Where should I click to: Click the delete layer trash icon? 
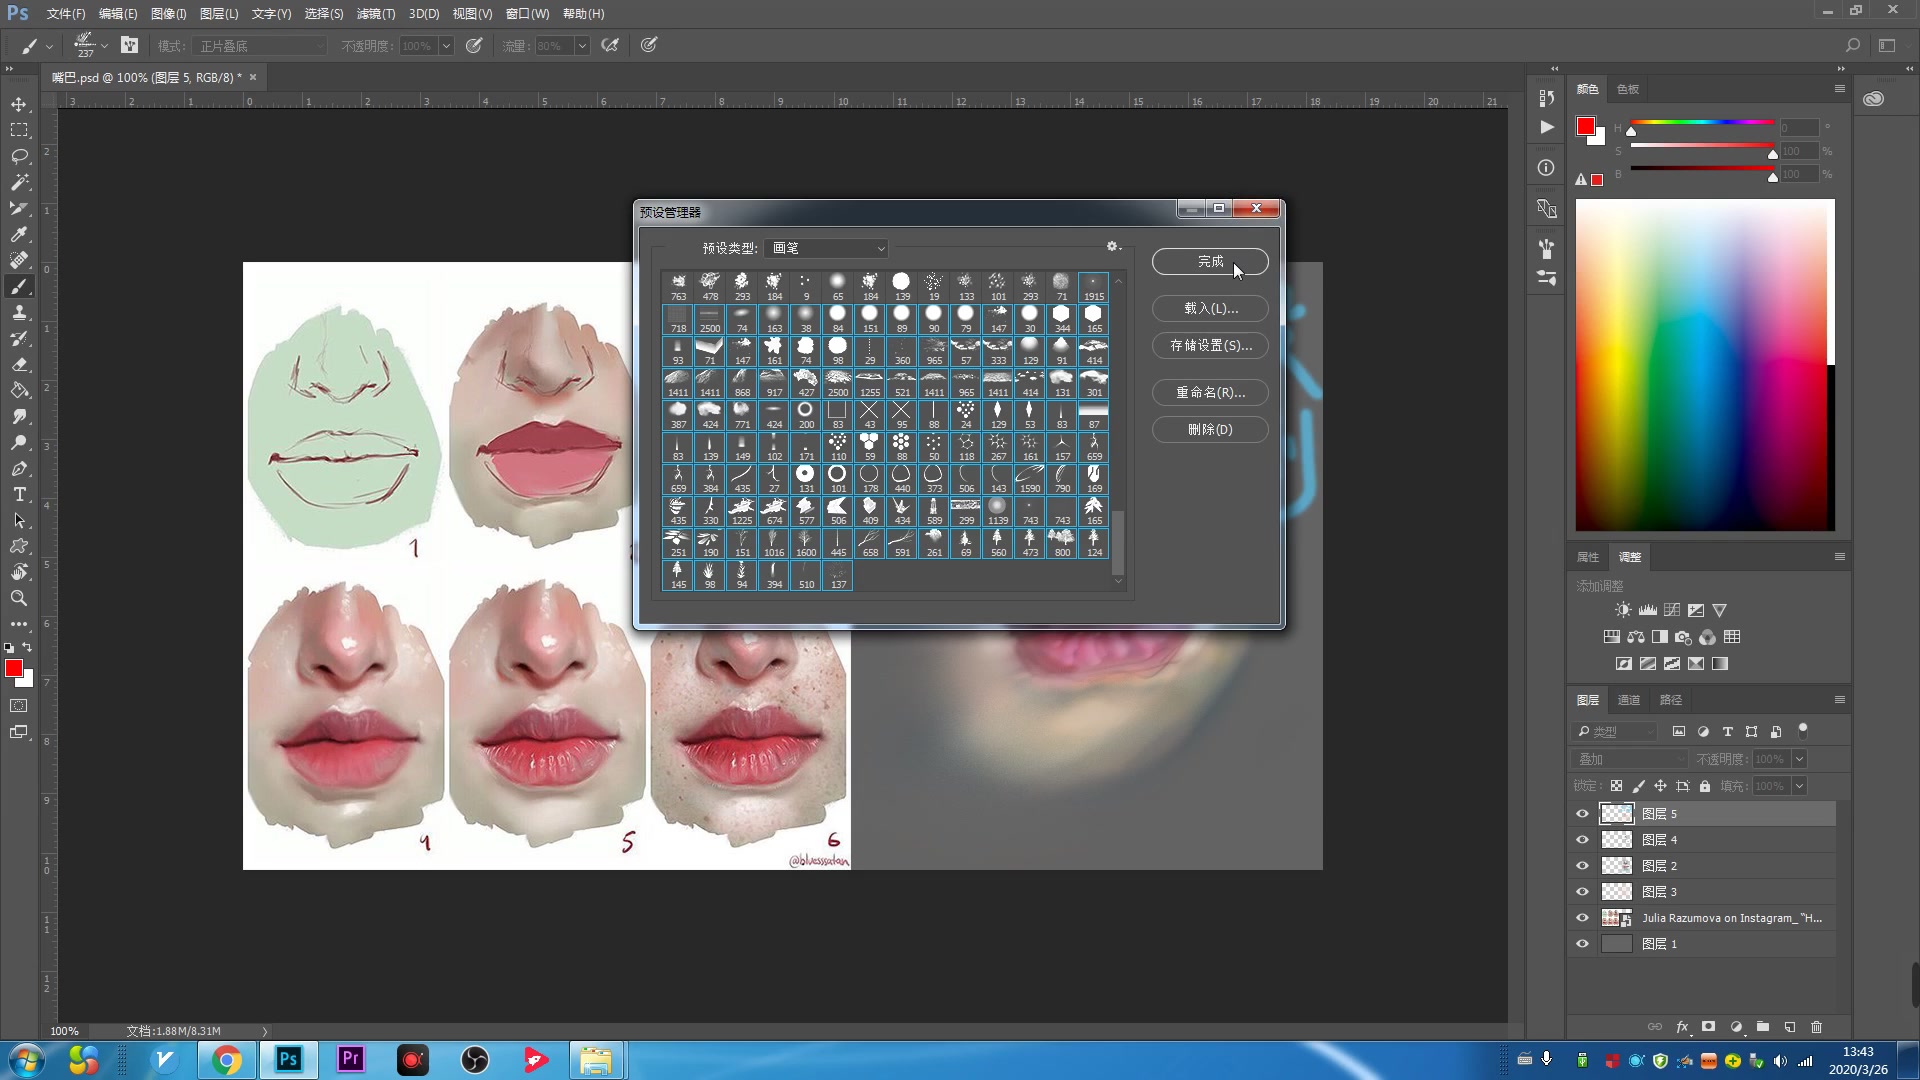click(x=1816, y=1027)
